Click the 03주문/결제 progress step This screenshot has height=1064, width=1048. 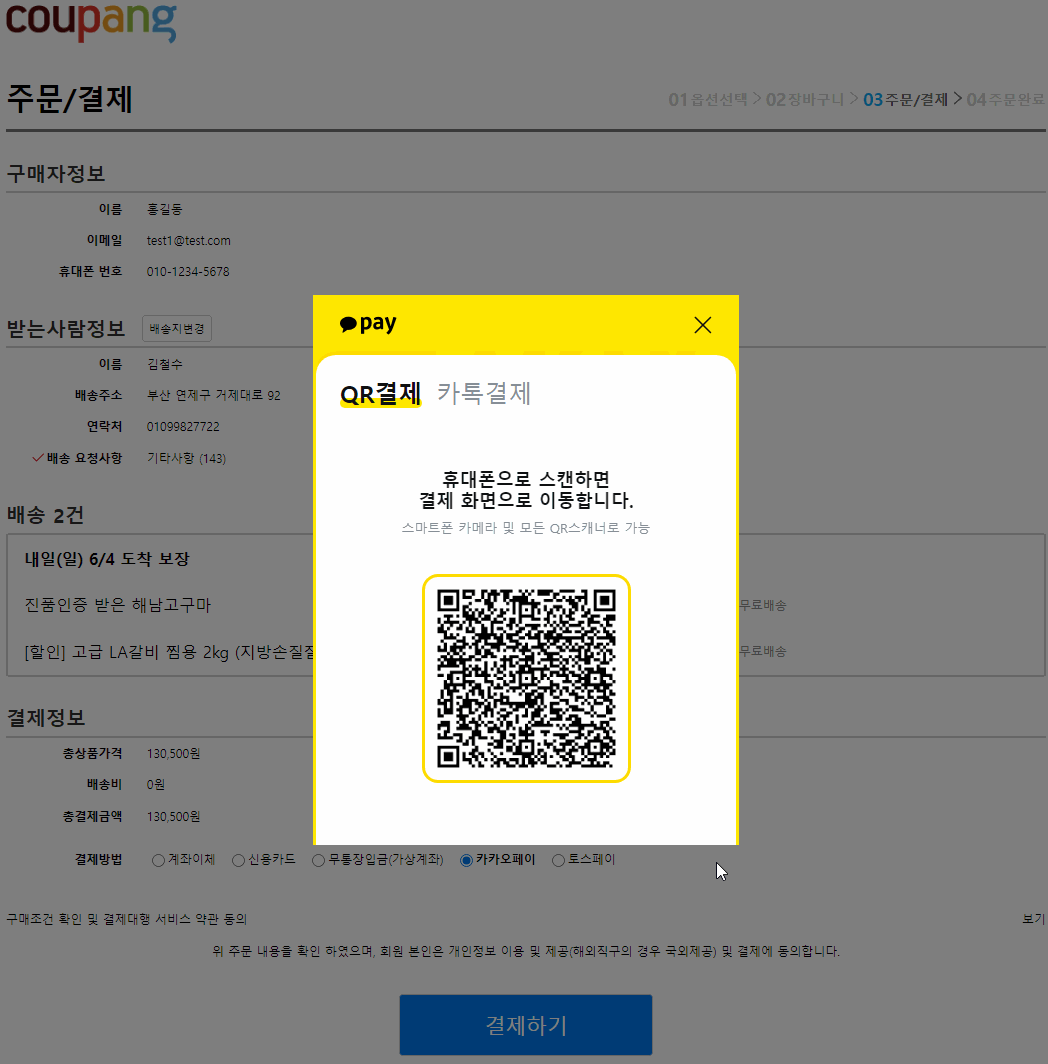click(904, 99)
